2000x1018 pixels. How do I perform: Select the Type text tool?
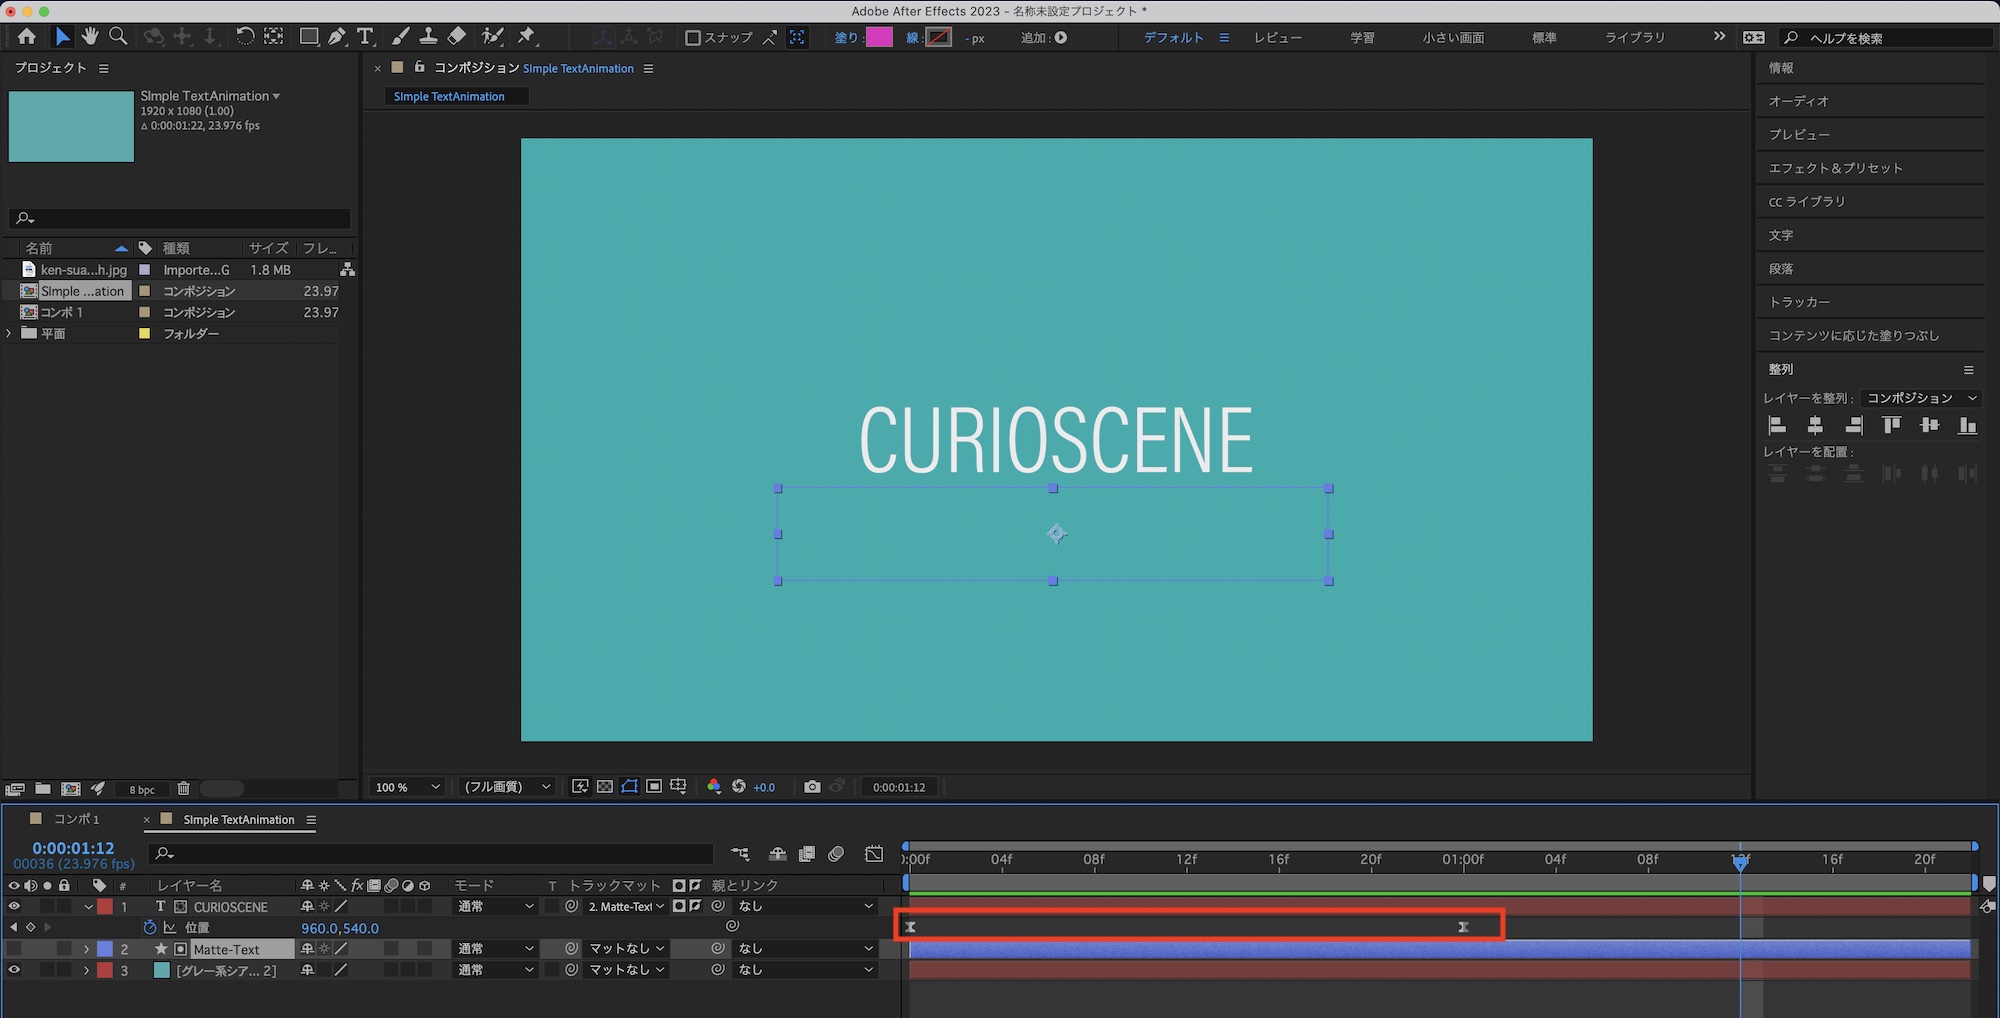(x=365, y=37)
